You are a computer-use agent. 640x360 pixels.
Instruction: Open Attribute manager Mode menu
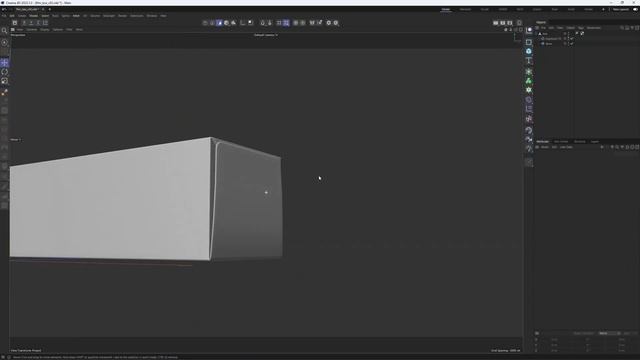(545, 147)
